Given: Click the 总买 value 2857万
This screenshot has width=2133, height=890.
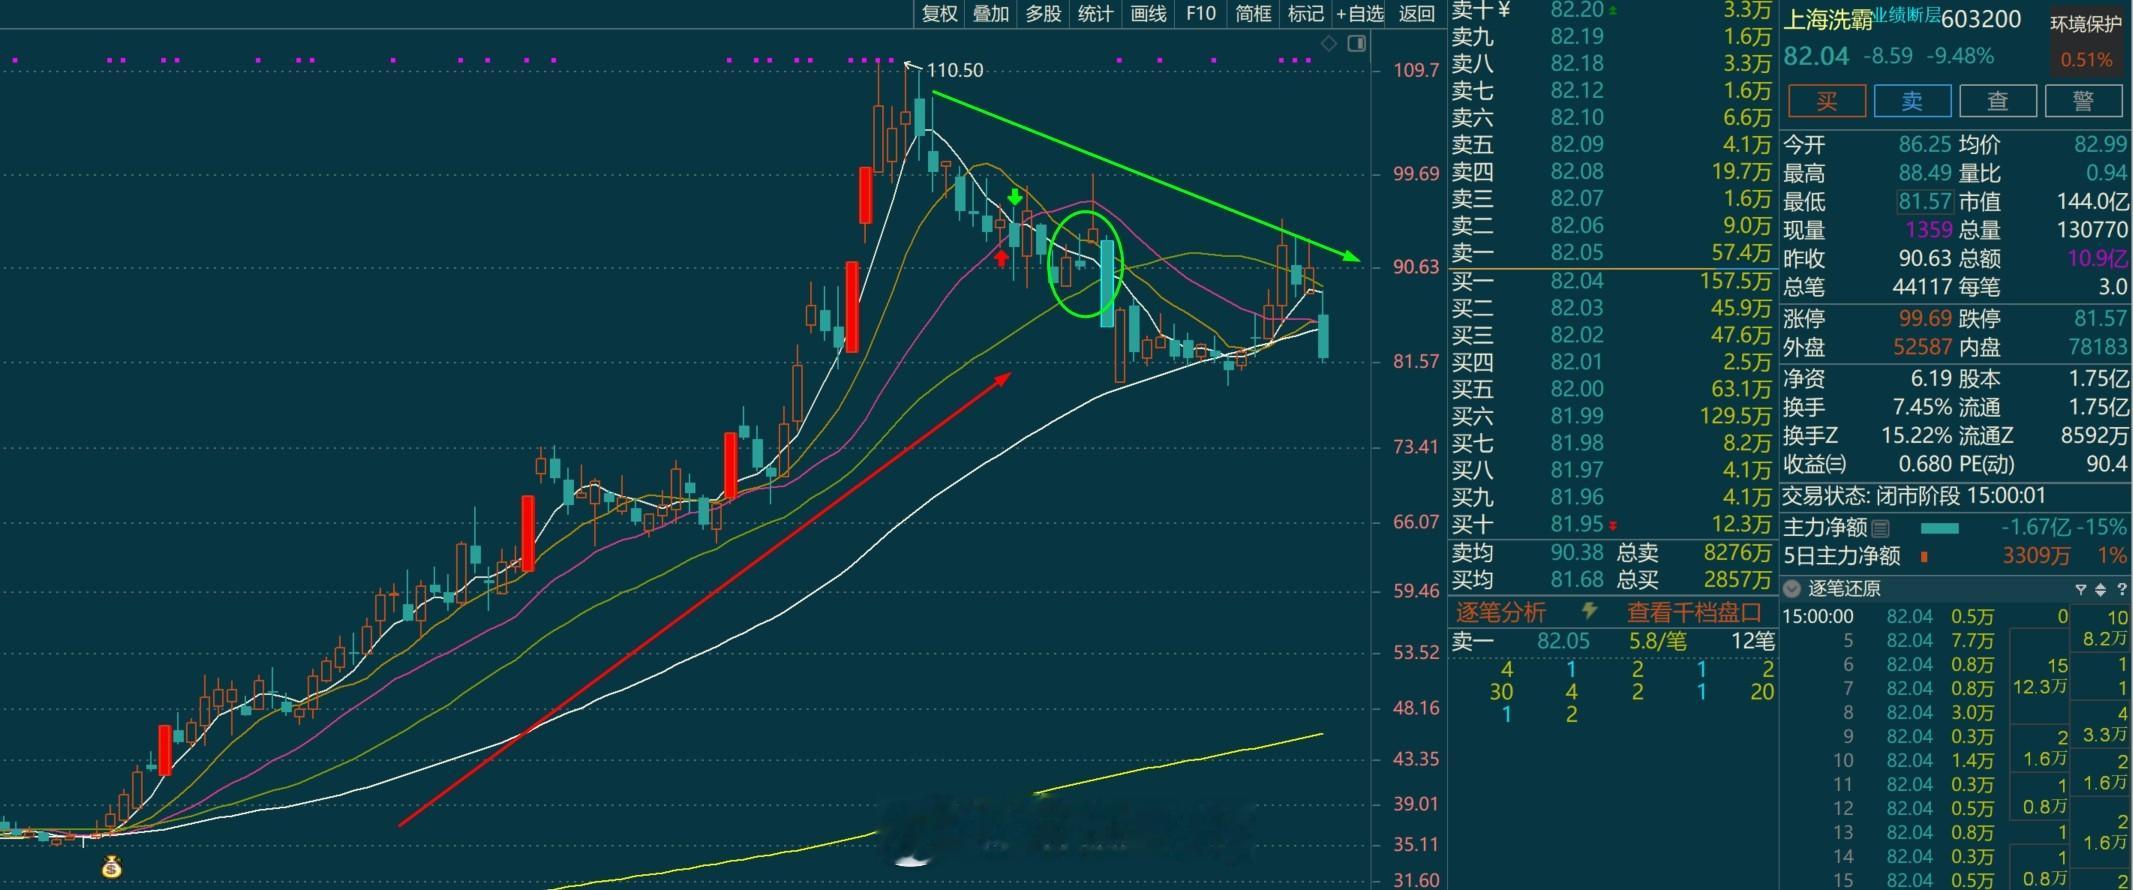Looking at the screenshot, I should coord(1738,579).
